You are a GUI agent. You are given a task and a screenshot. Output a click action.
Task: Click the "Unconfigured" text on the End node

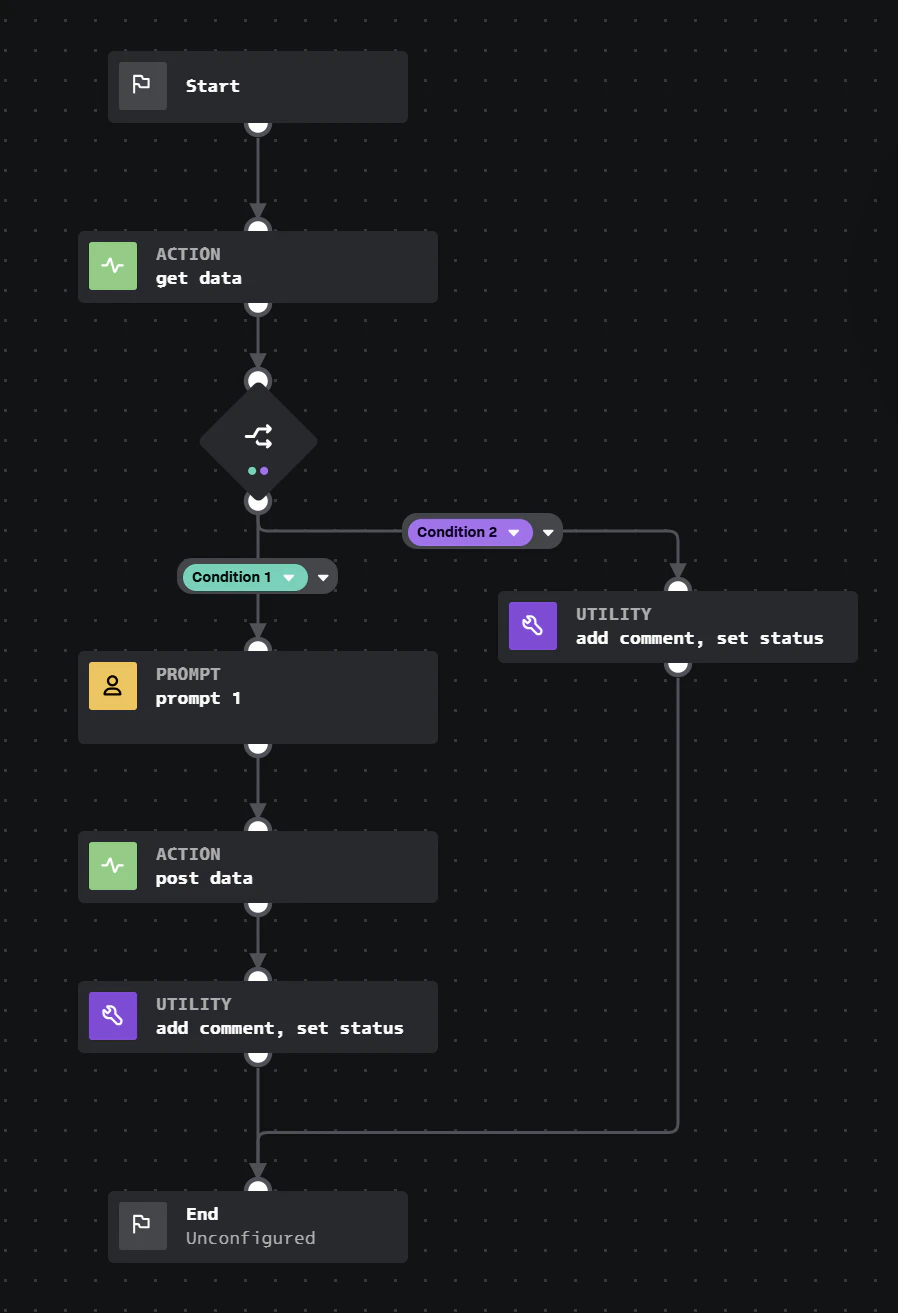pyautogui.click(x=251, y=1238)
